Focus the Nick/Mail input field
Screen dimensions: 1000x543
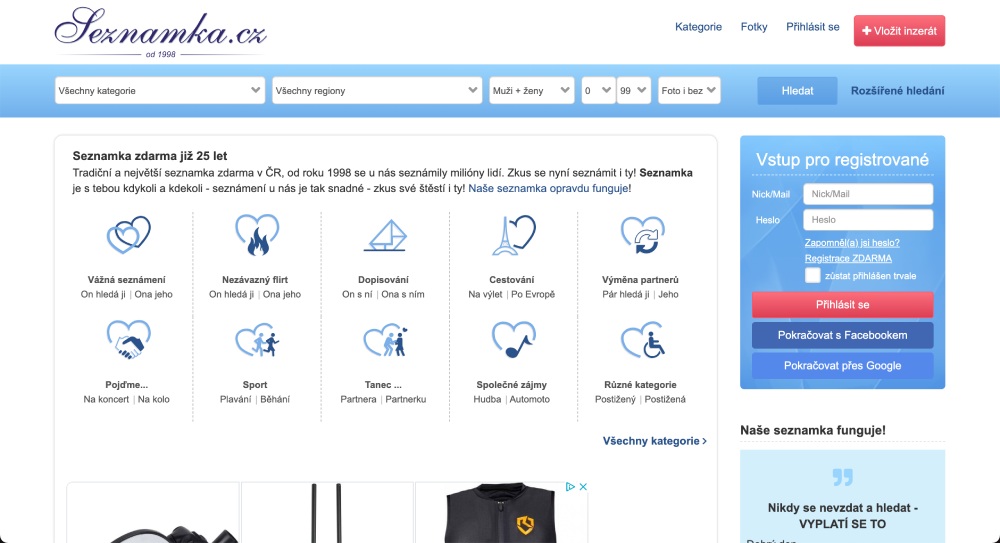click(868, 194)
